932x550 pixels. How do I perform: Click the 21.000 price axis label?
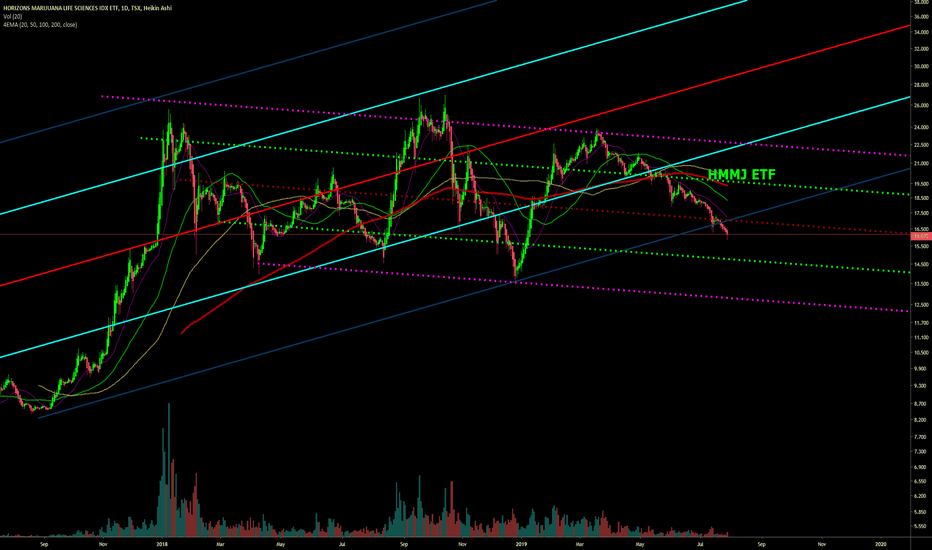pyautogui.click(x=921, y=164)
